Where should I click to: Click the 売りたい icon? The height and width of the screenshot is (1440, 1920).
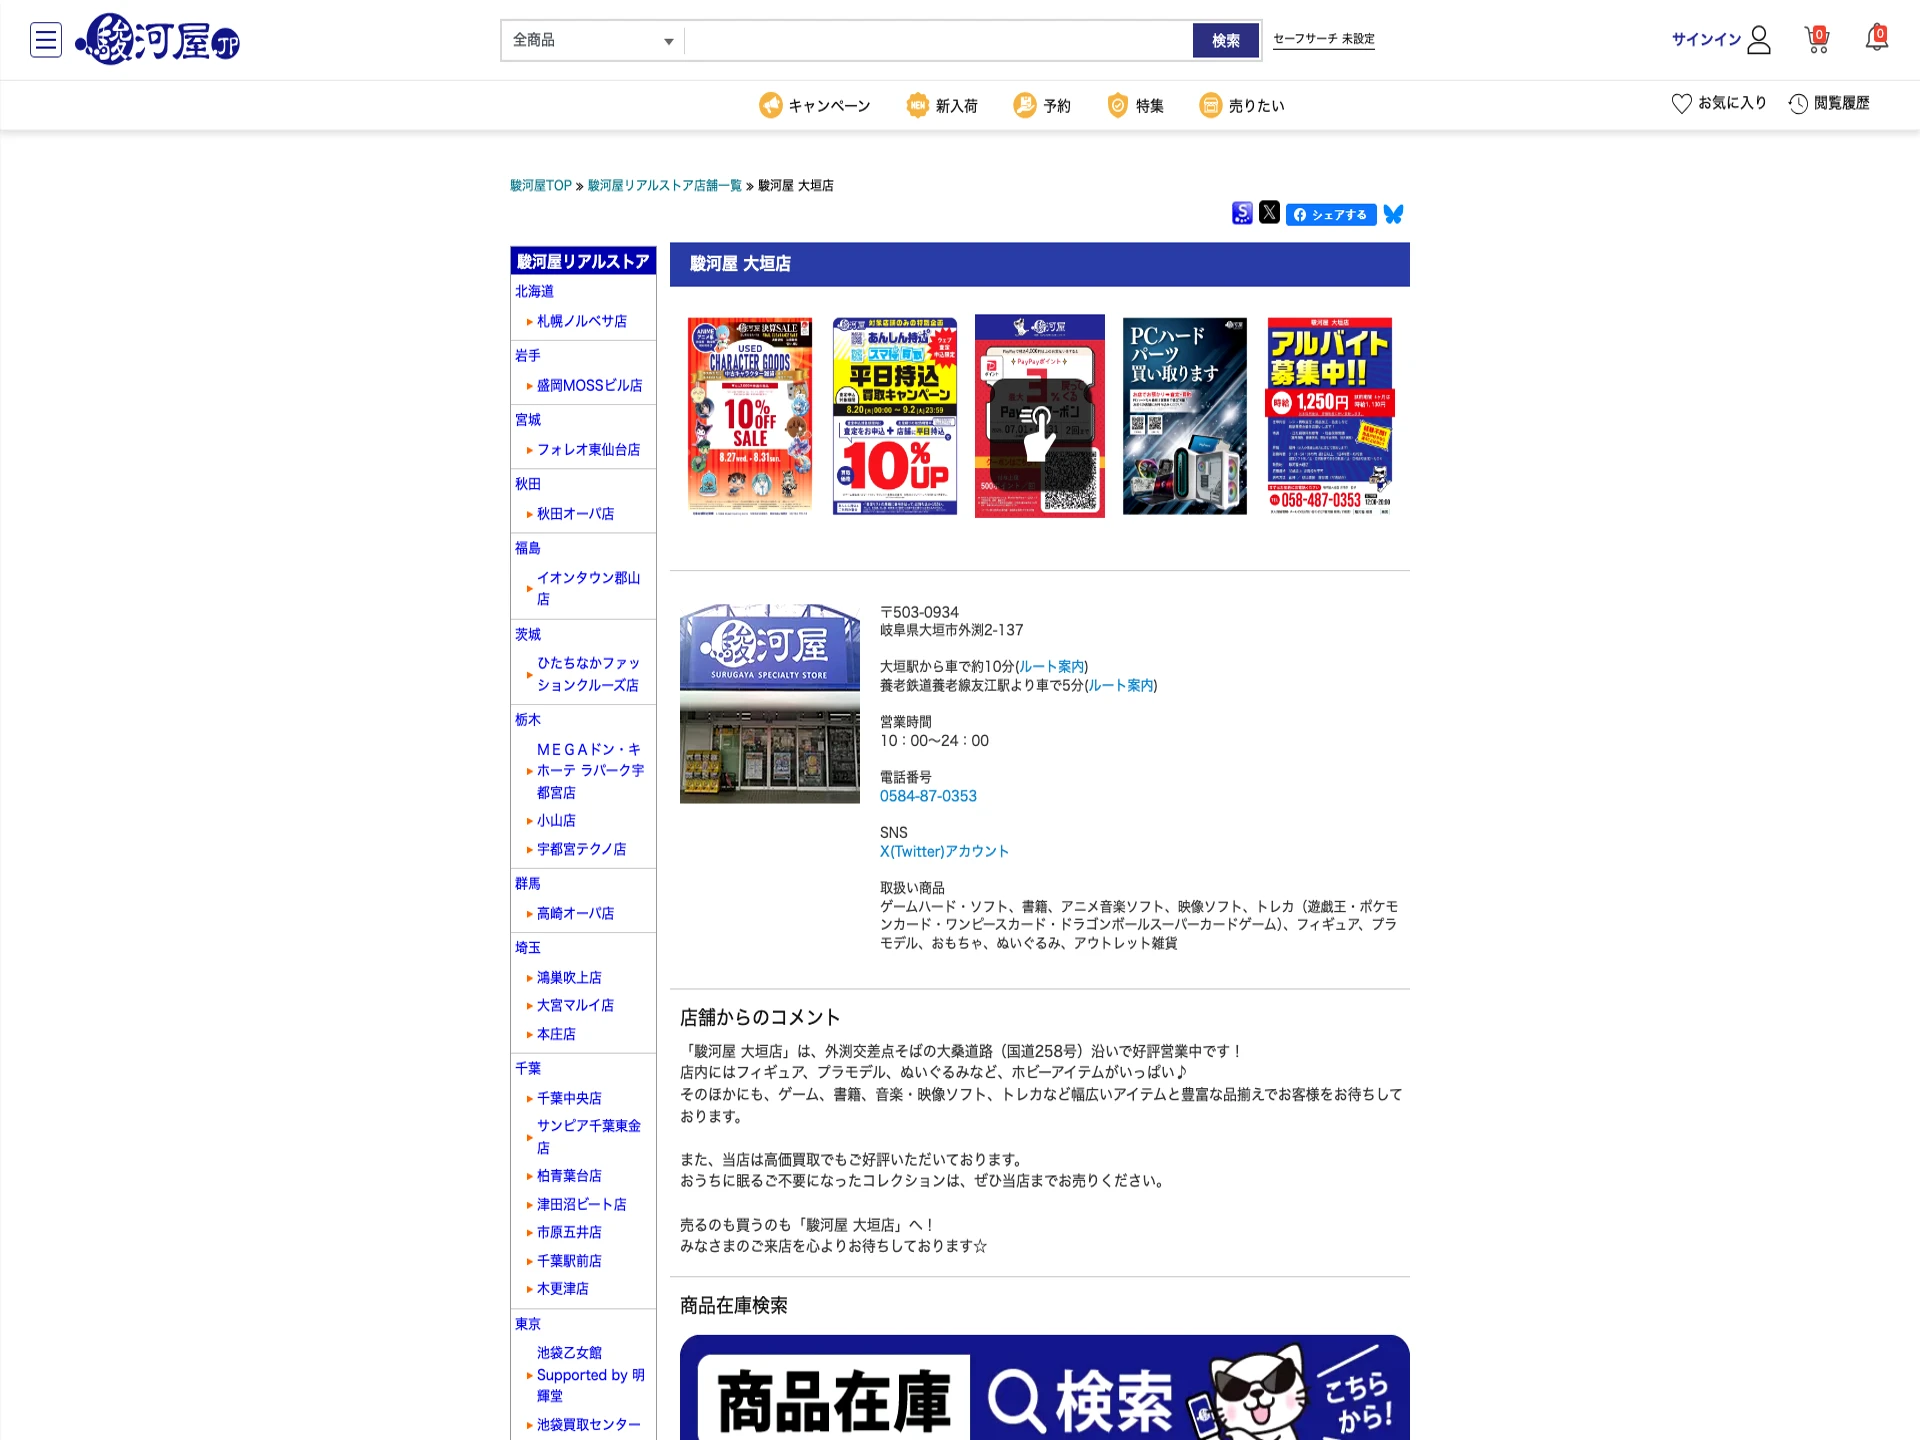pos(1210,105)
